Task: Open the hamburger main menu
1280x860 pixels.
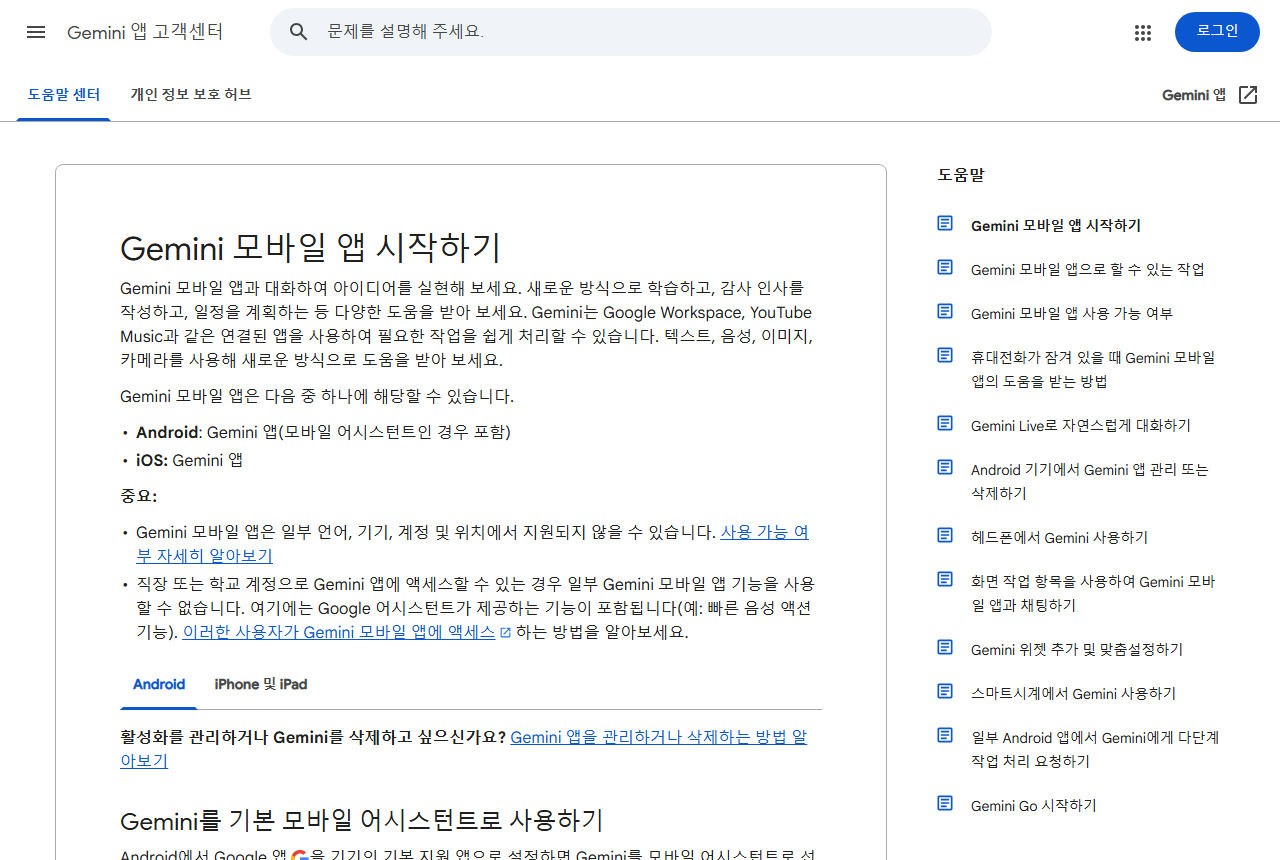Action: click(36, 32)
